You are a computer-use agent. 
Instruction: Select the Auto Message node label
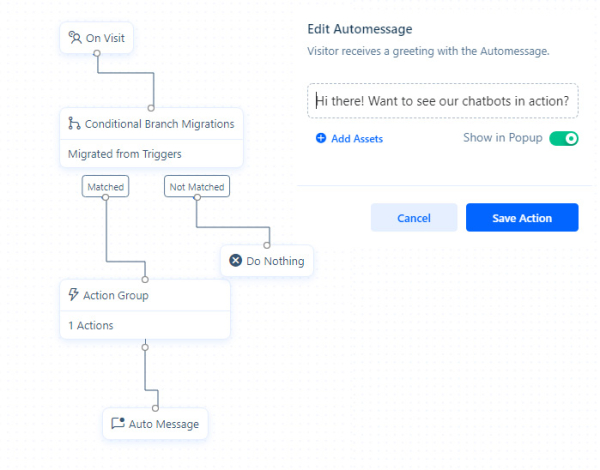[164, 424]
